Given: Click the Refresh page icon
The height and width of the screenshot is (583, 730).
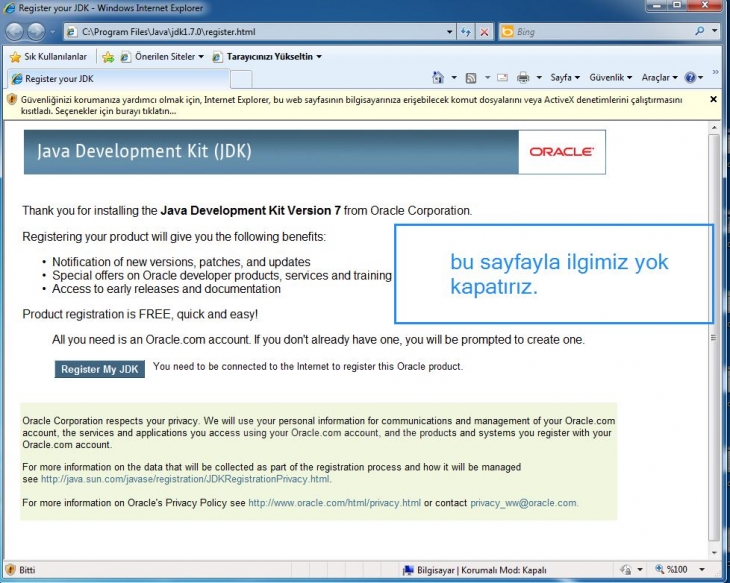Looking at the screenshot, I should coord(466,32).
